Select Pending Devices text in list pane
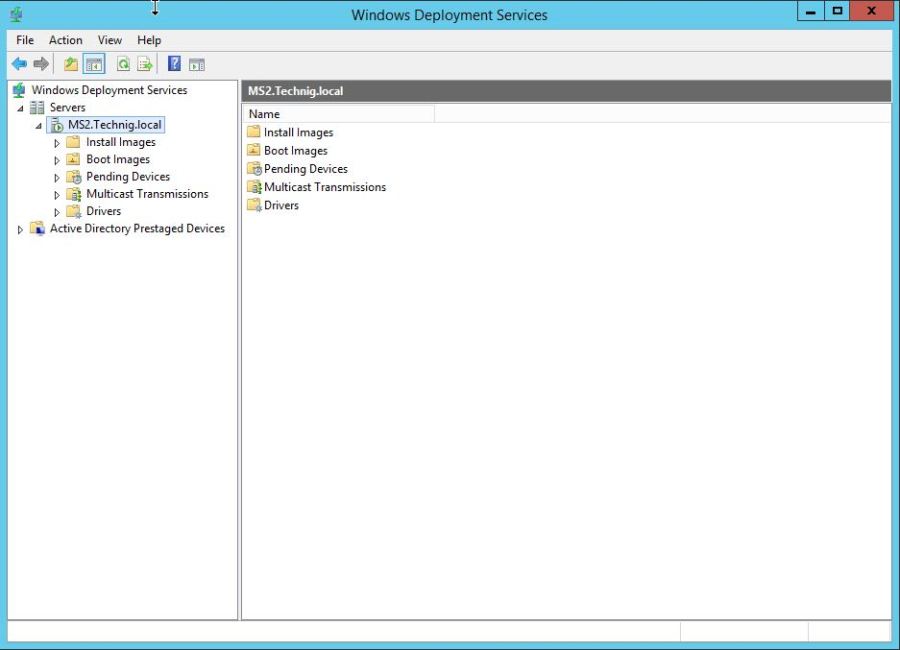The width and height of the screenshot is (900, 650). tap(306, 169)
